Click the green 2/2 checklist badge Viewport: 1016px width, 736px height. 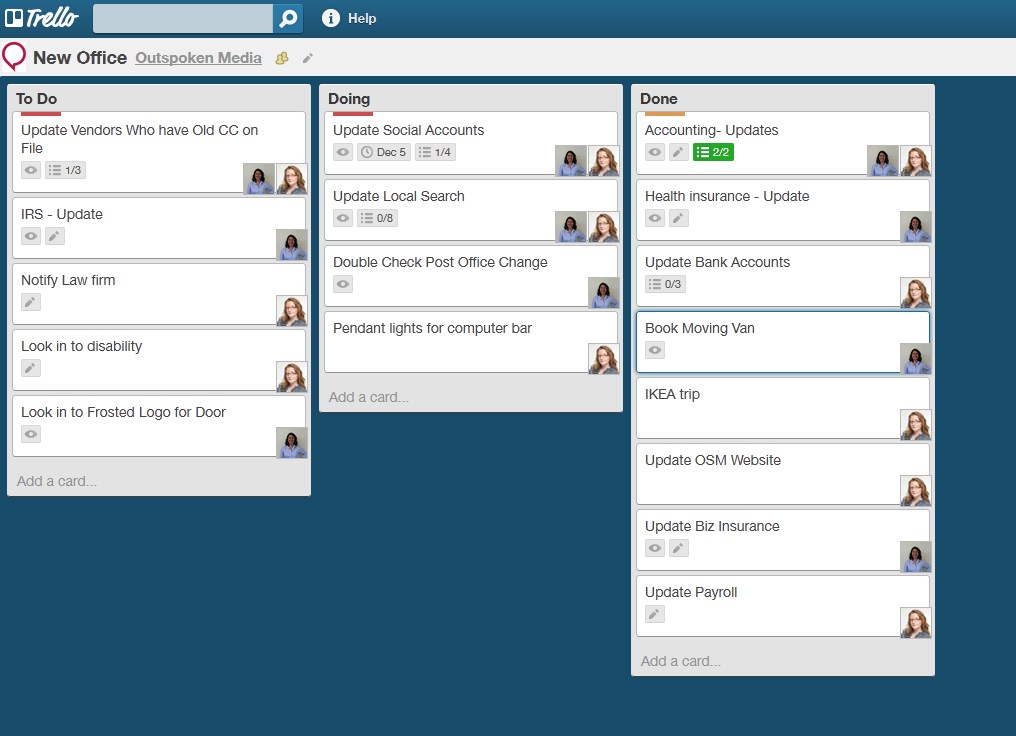[x=713, y=152]
